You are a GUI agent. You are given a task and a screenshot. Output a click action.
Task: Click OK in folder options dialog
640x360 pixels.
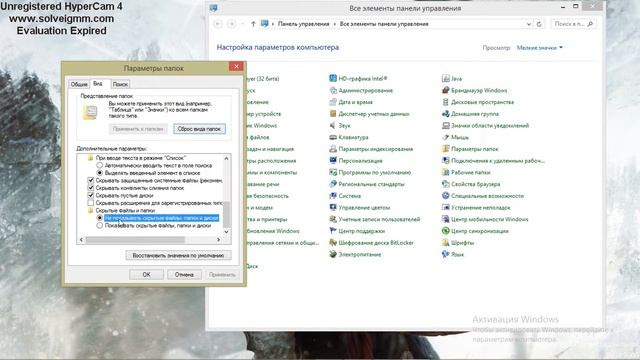[x=147, y=275]
